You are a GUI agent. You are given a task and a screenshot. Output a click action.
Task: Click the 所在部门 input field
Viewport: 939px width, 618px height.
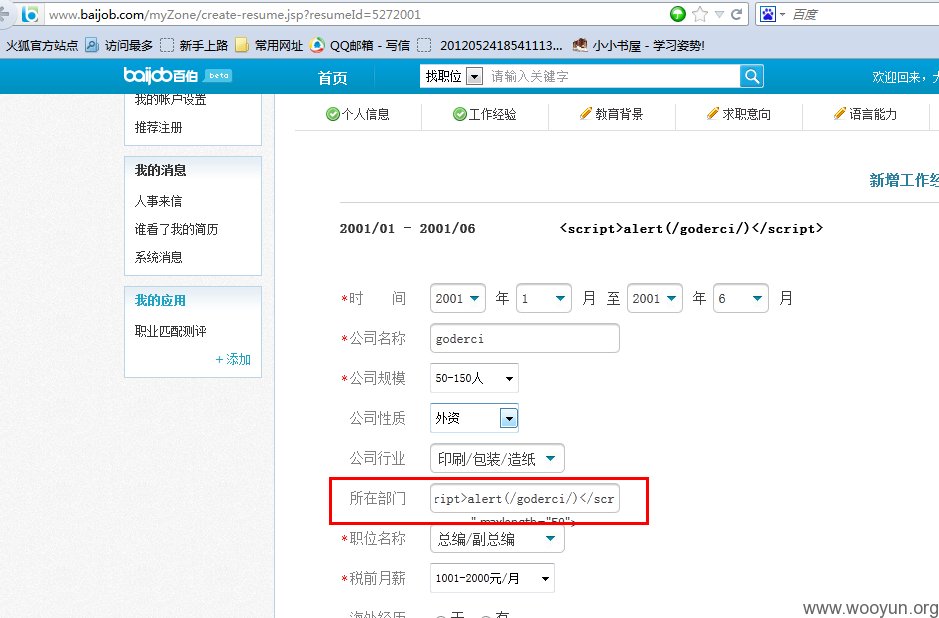525,499
